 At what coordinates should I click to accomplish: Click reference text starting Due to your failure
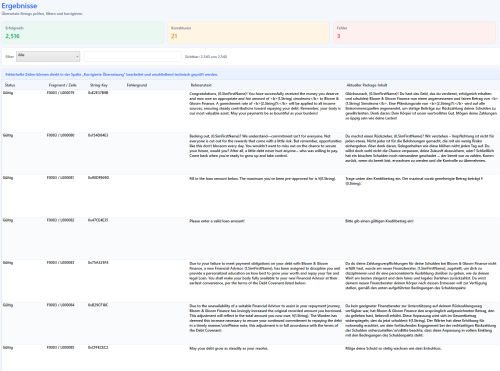[x=265, y=273]
